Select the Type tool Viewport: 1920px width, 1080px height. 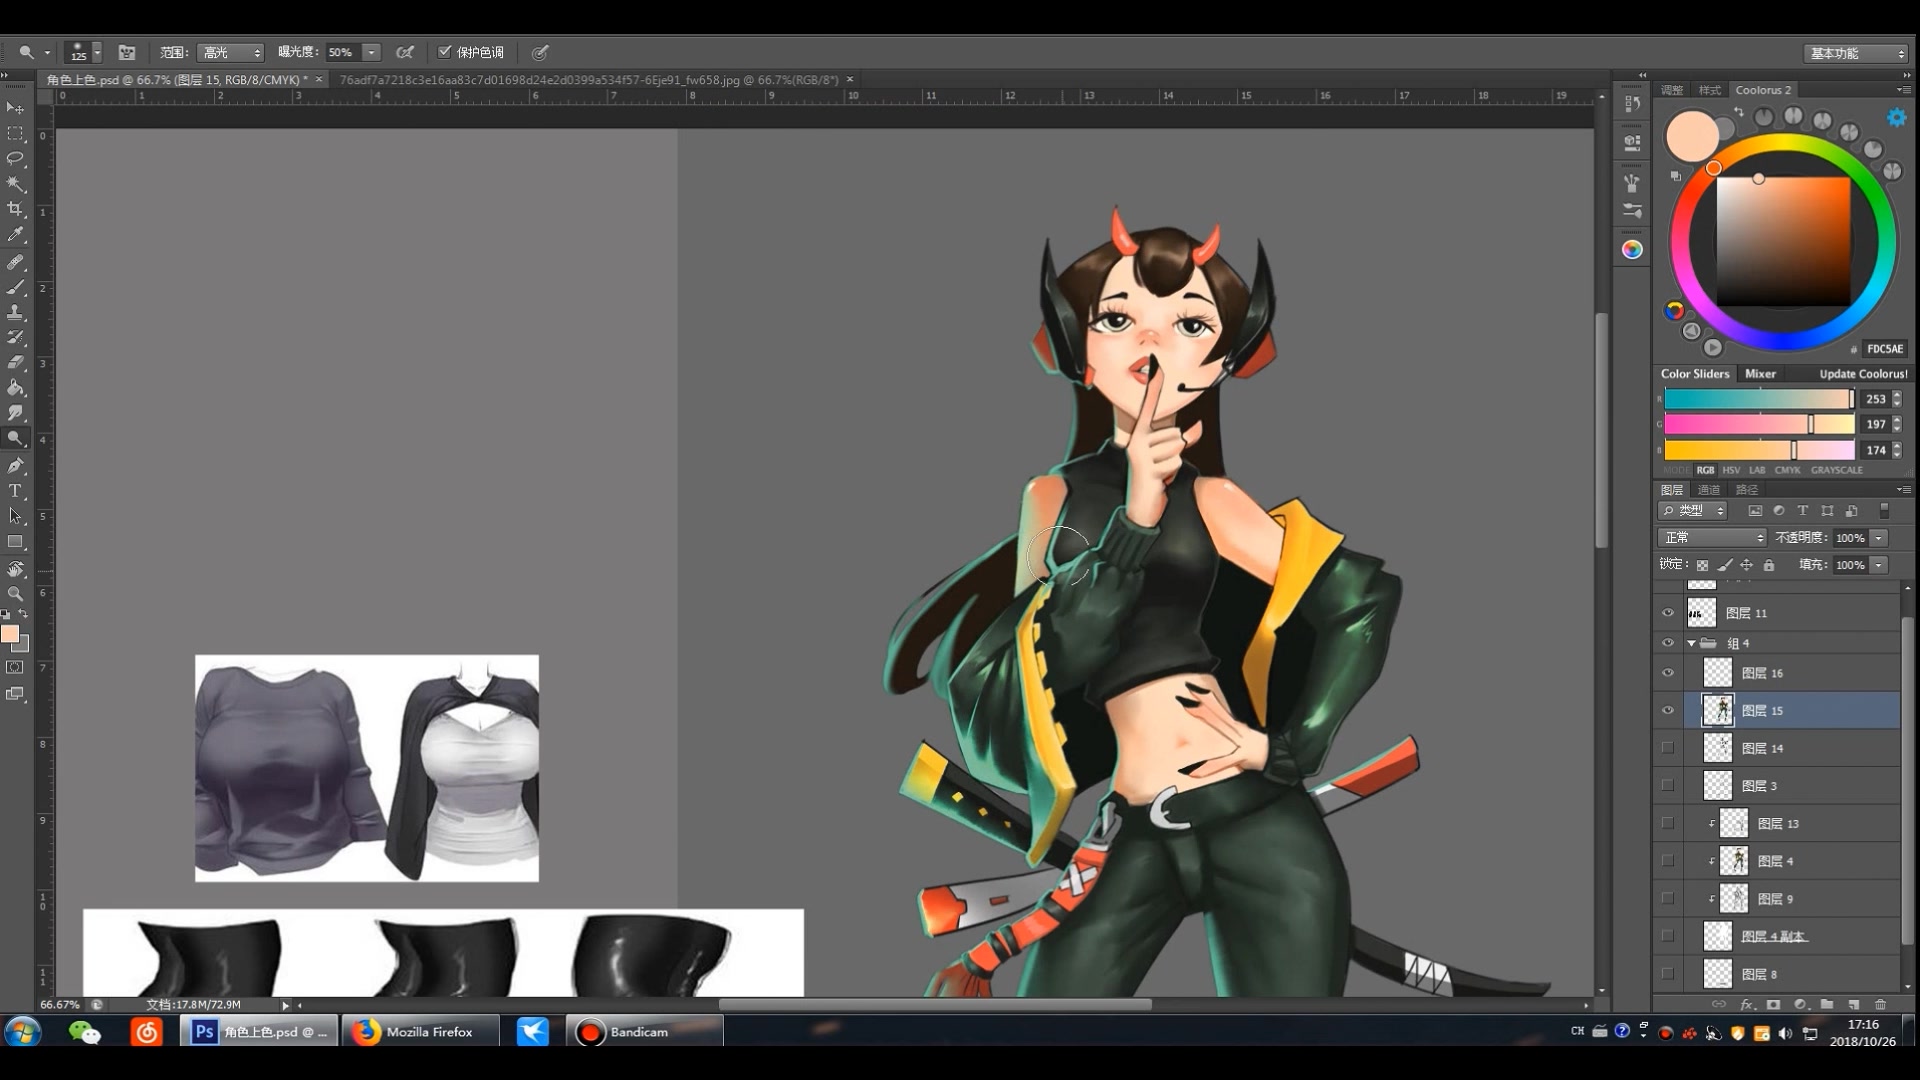15,491
